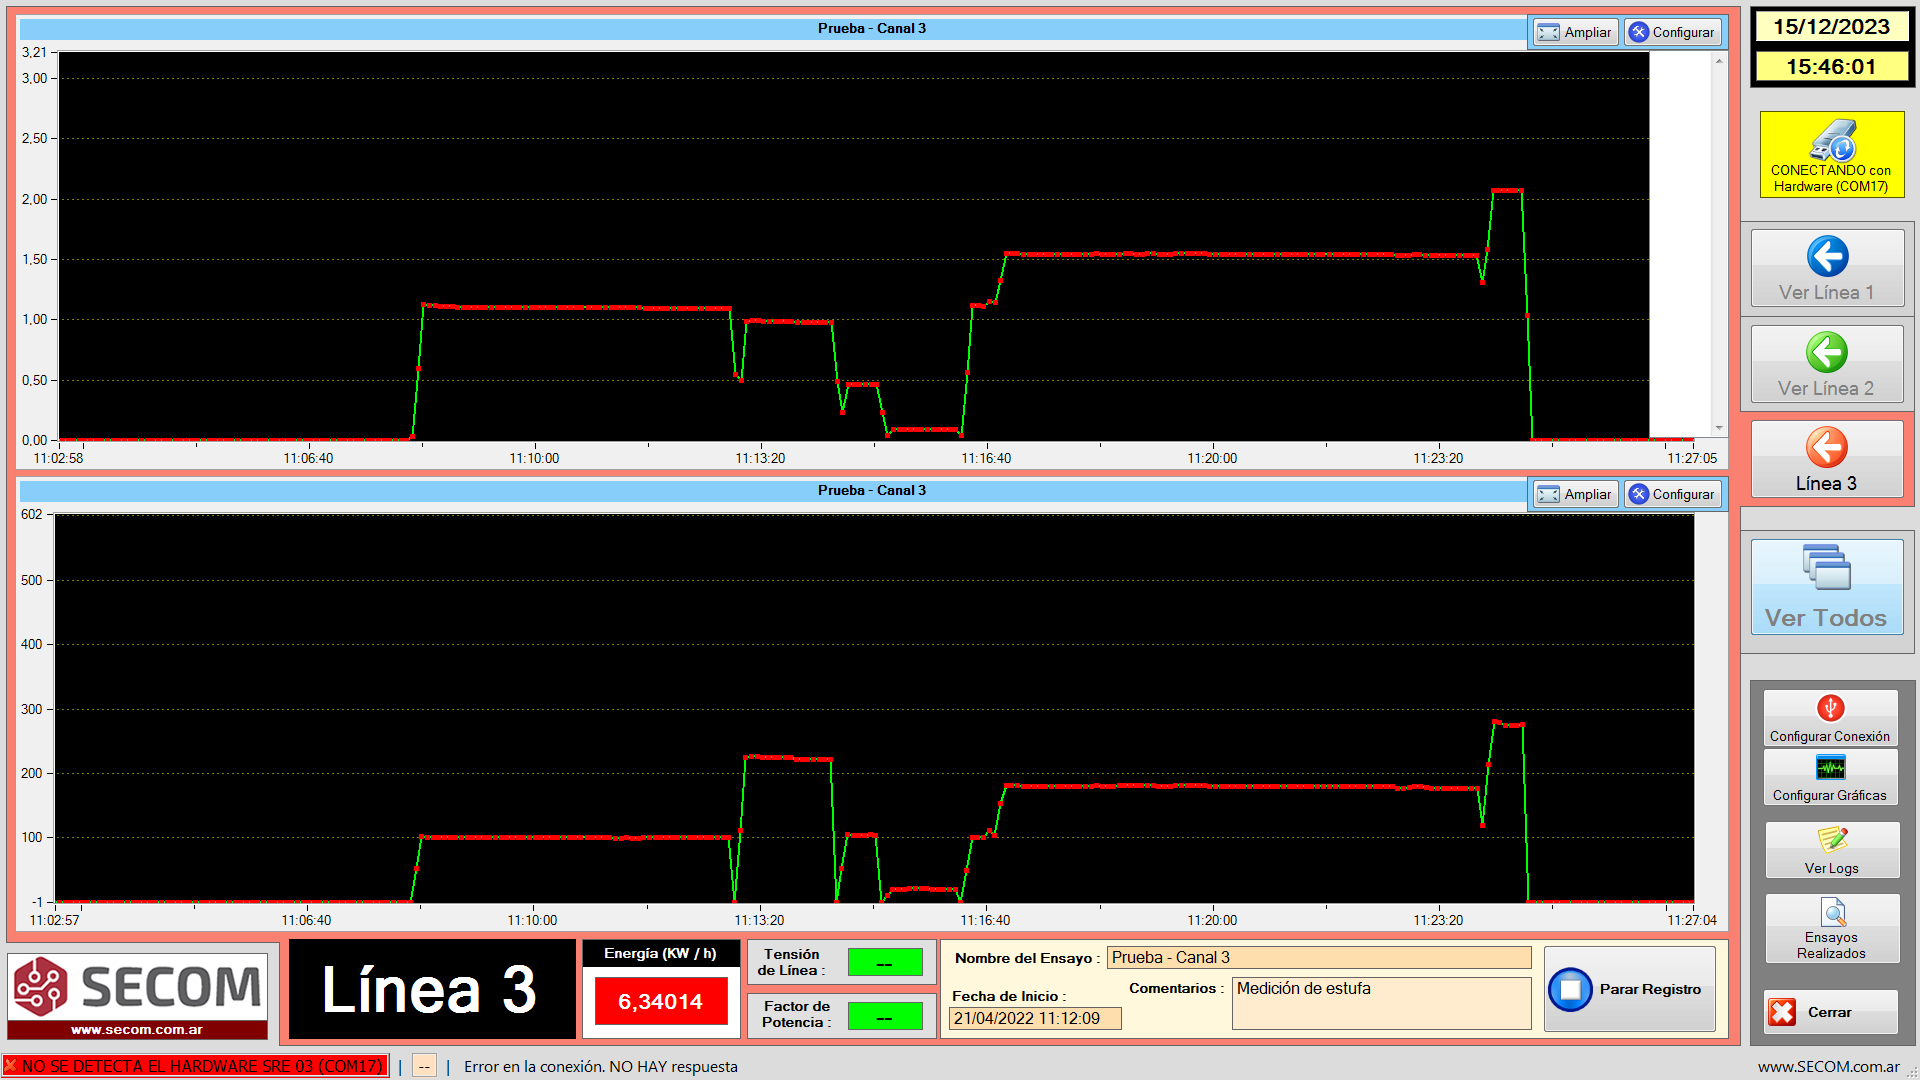Open Configurar Gráficas waveform icon
Image resolution: width=1920 pixels, height=1080 pixels.
tap(1830, 768)
